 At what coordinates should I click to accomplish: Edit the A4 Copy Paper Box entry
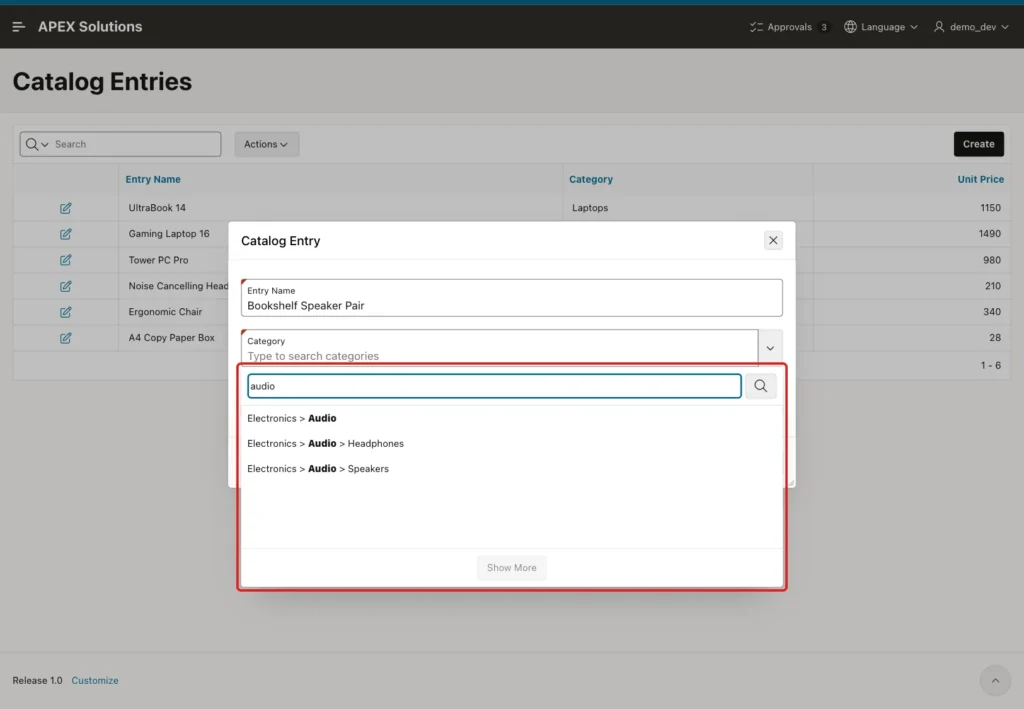(x=65, y=338)
